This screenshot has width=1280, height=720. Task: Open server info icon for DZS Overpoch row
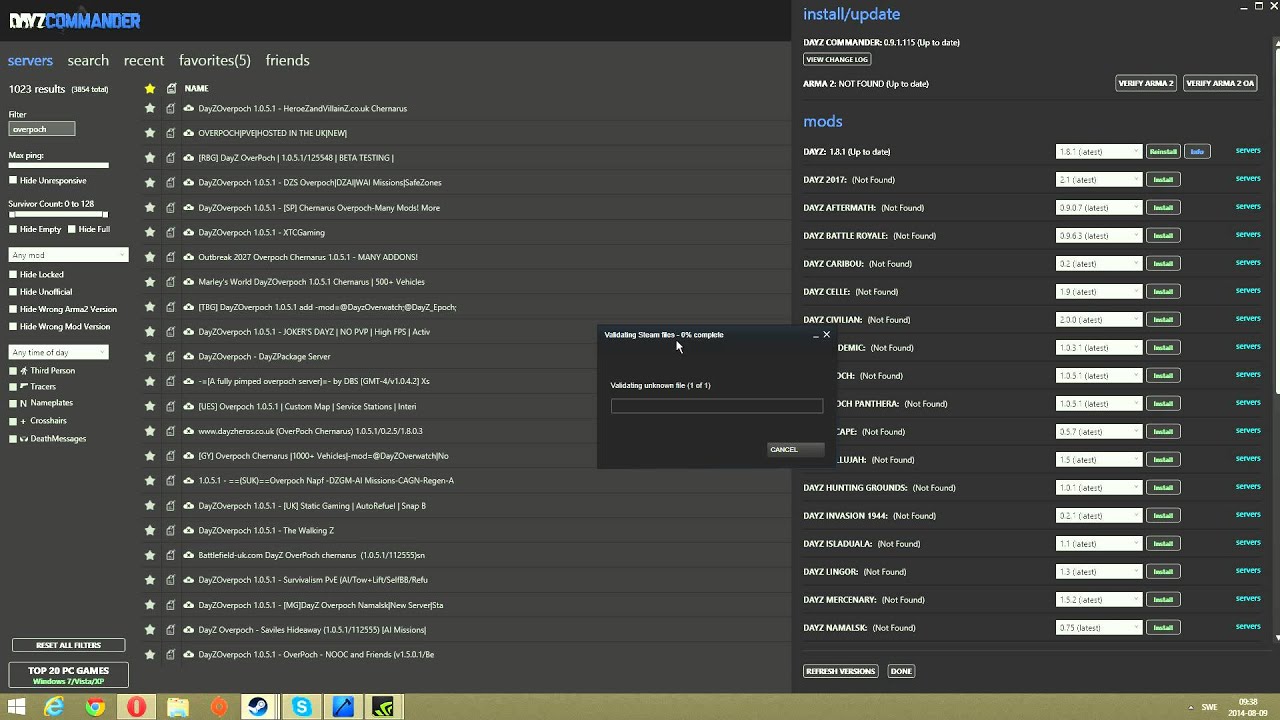[x=171, y=183]
